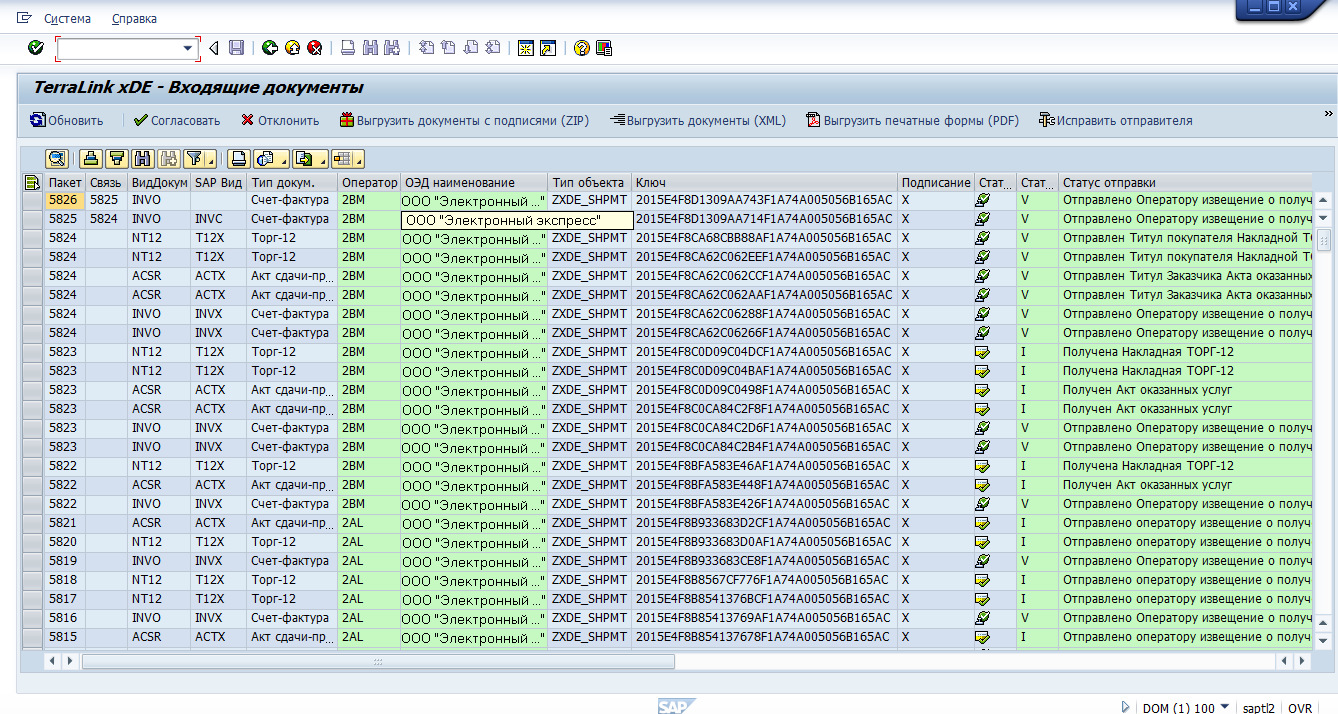Image resolution: width=1338 pixels, height=714 pixels.
Task: Click the grid Find Next icon
Action: click(168, 158)
